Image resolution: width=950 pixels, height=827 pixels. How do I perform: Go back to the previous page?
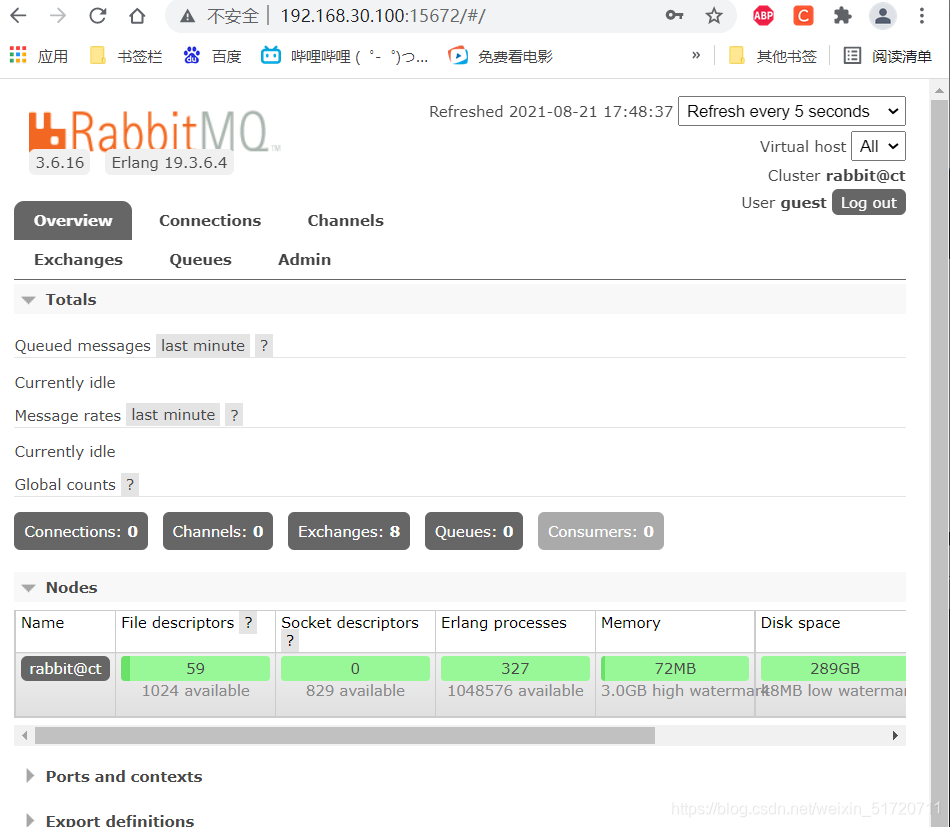click(x=18, y=16)
